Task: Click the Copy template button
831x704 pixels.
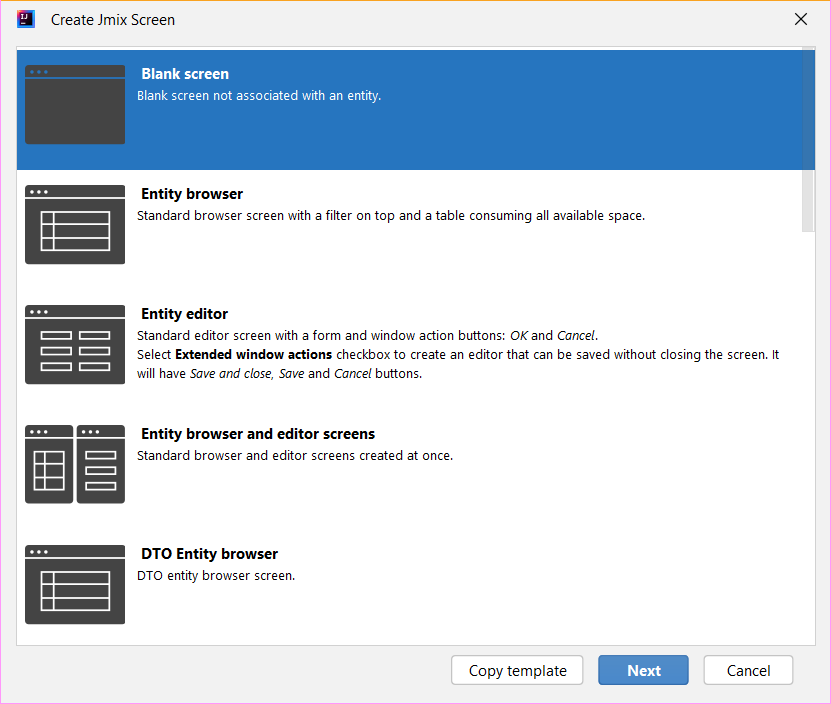Action: coord(517,670)
